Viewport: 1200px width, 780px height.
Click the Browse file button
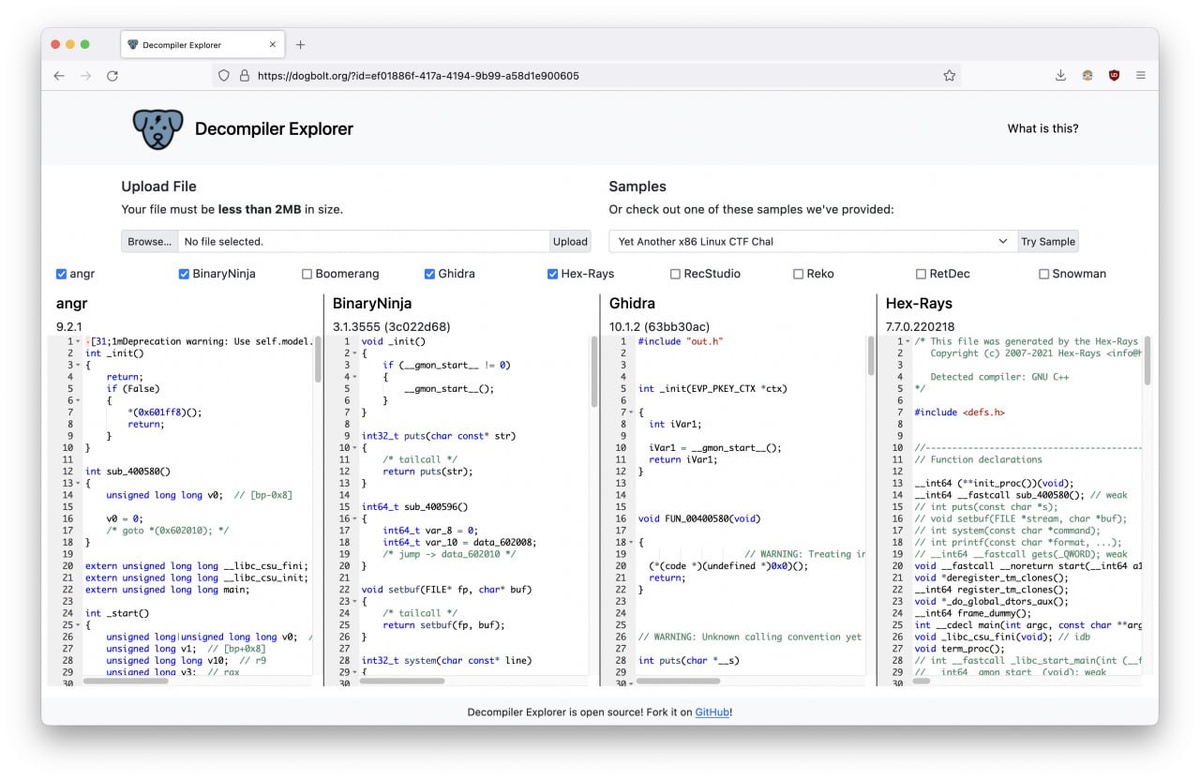click(x=150, y=242)
